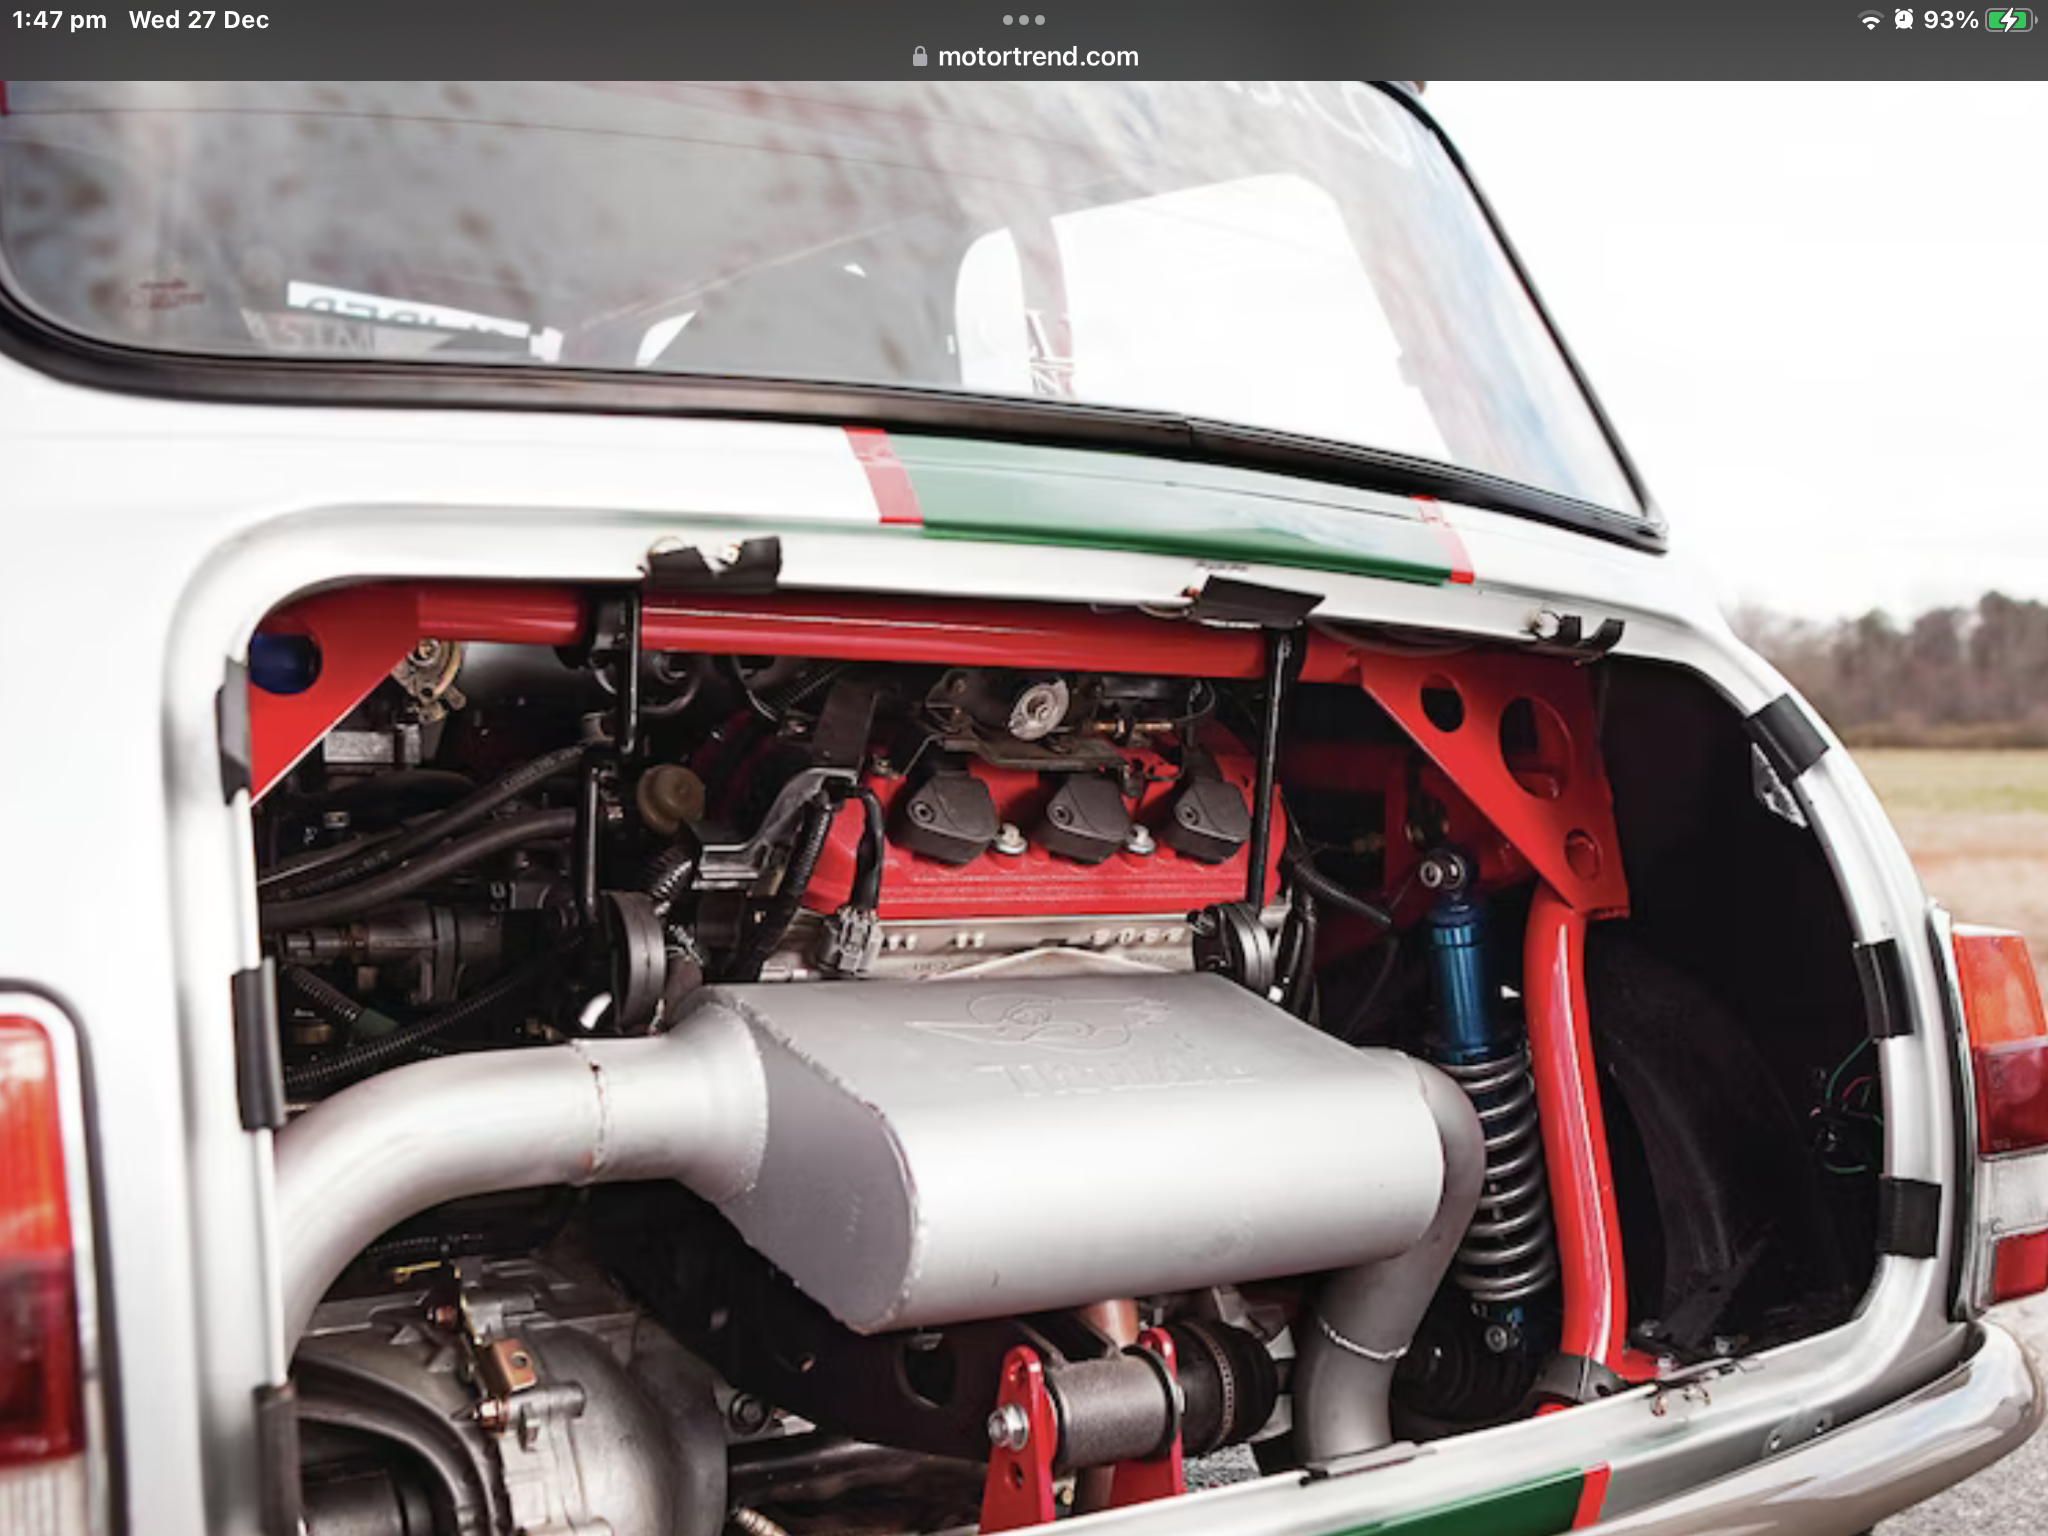The height and width of the screenshot is (1536, 2048).
Task: Tap the Wi-Fi status icon
Action: 1869,21
